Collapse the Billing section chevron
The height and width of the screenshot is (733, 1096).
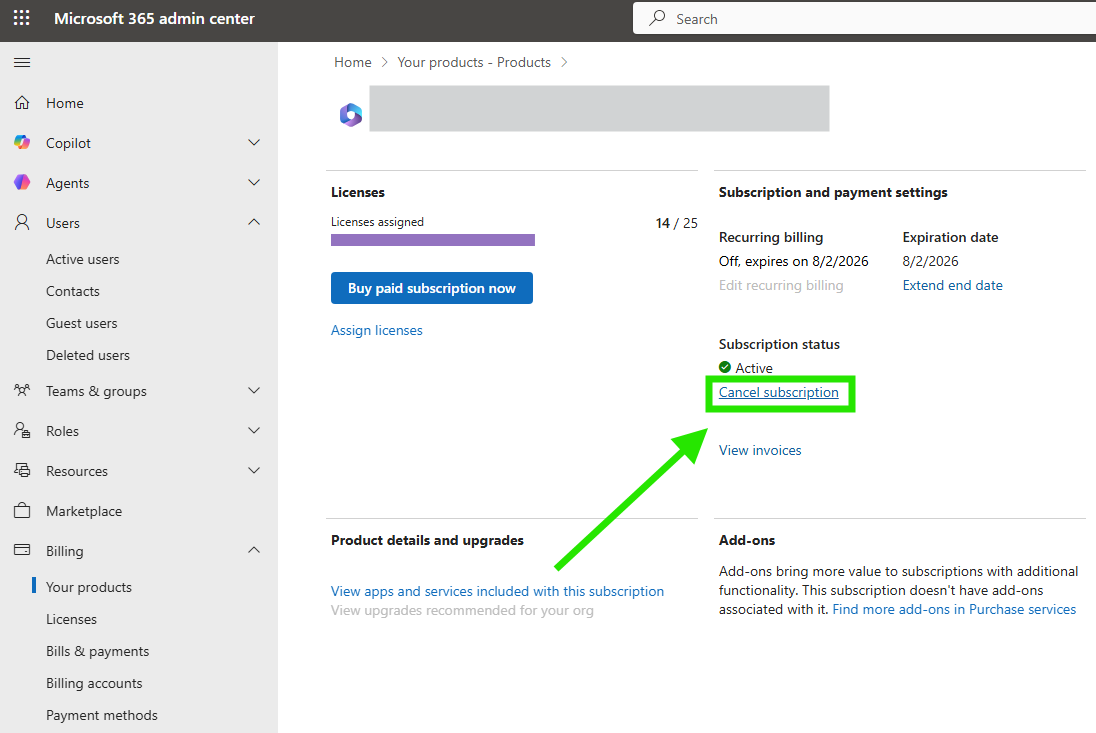tap(254, 551)
